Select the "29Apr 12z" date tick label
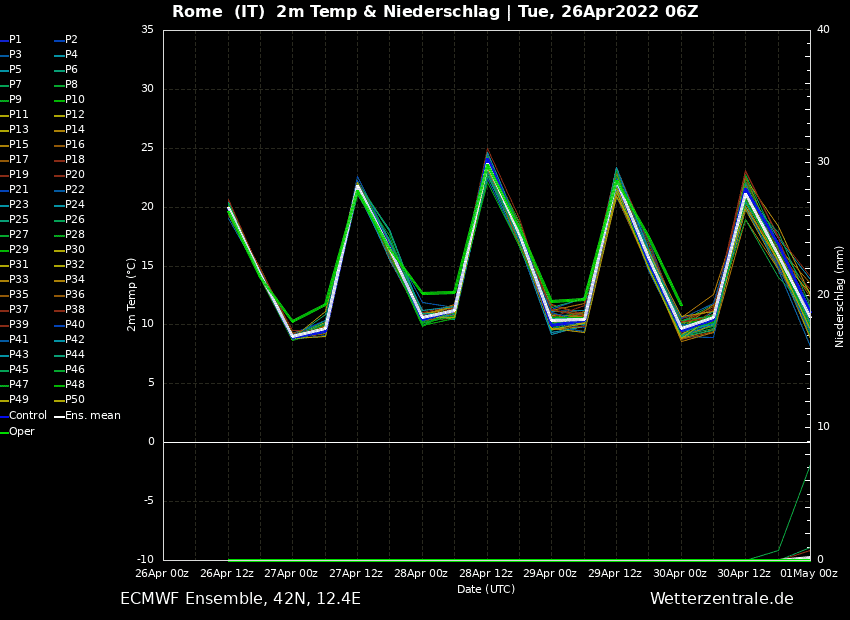The height and width of the screenshot is (620, 850). [x=615, y=573]
